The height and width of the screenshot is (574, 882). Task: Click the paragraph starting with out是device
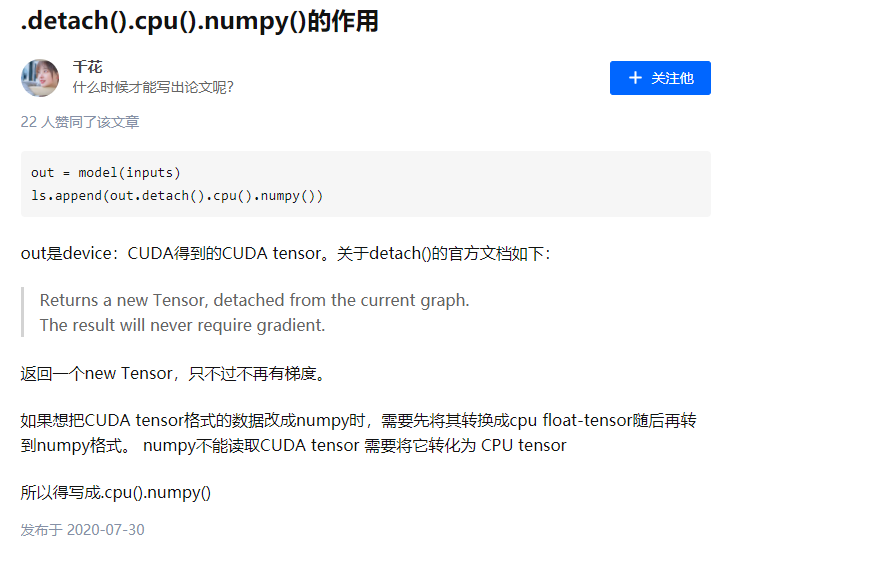pos(285,253)
